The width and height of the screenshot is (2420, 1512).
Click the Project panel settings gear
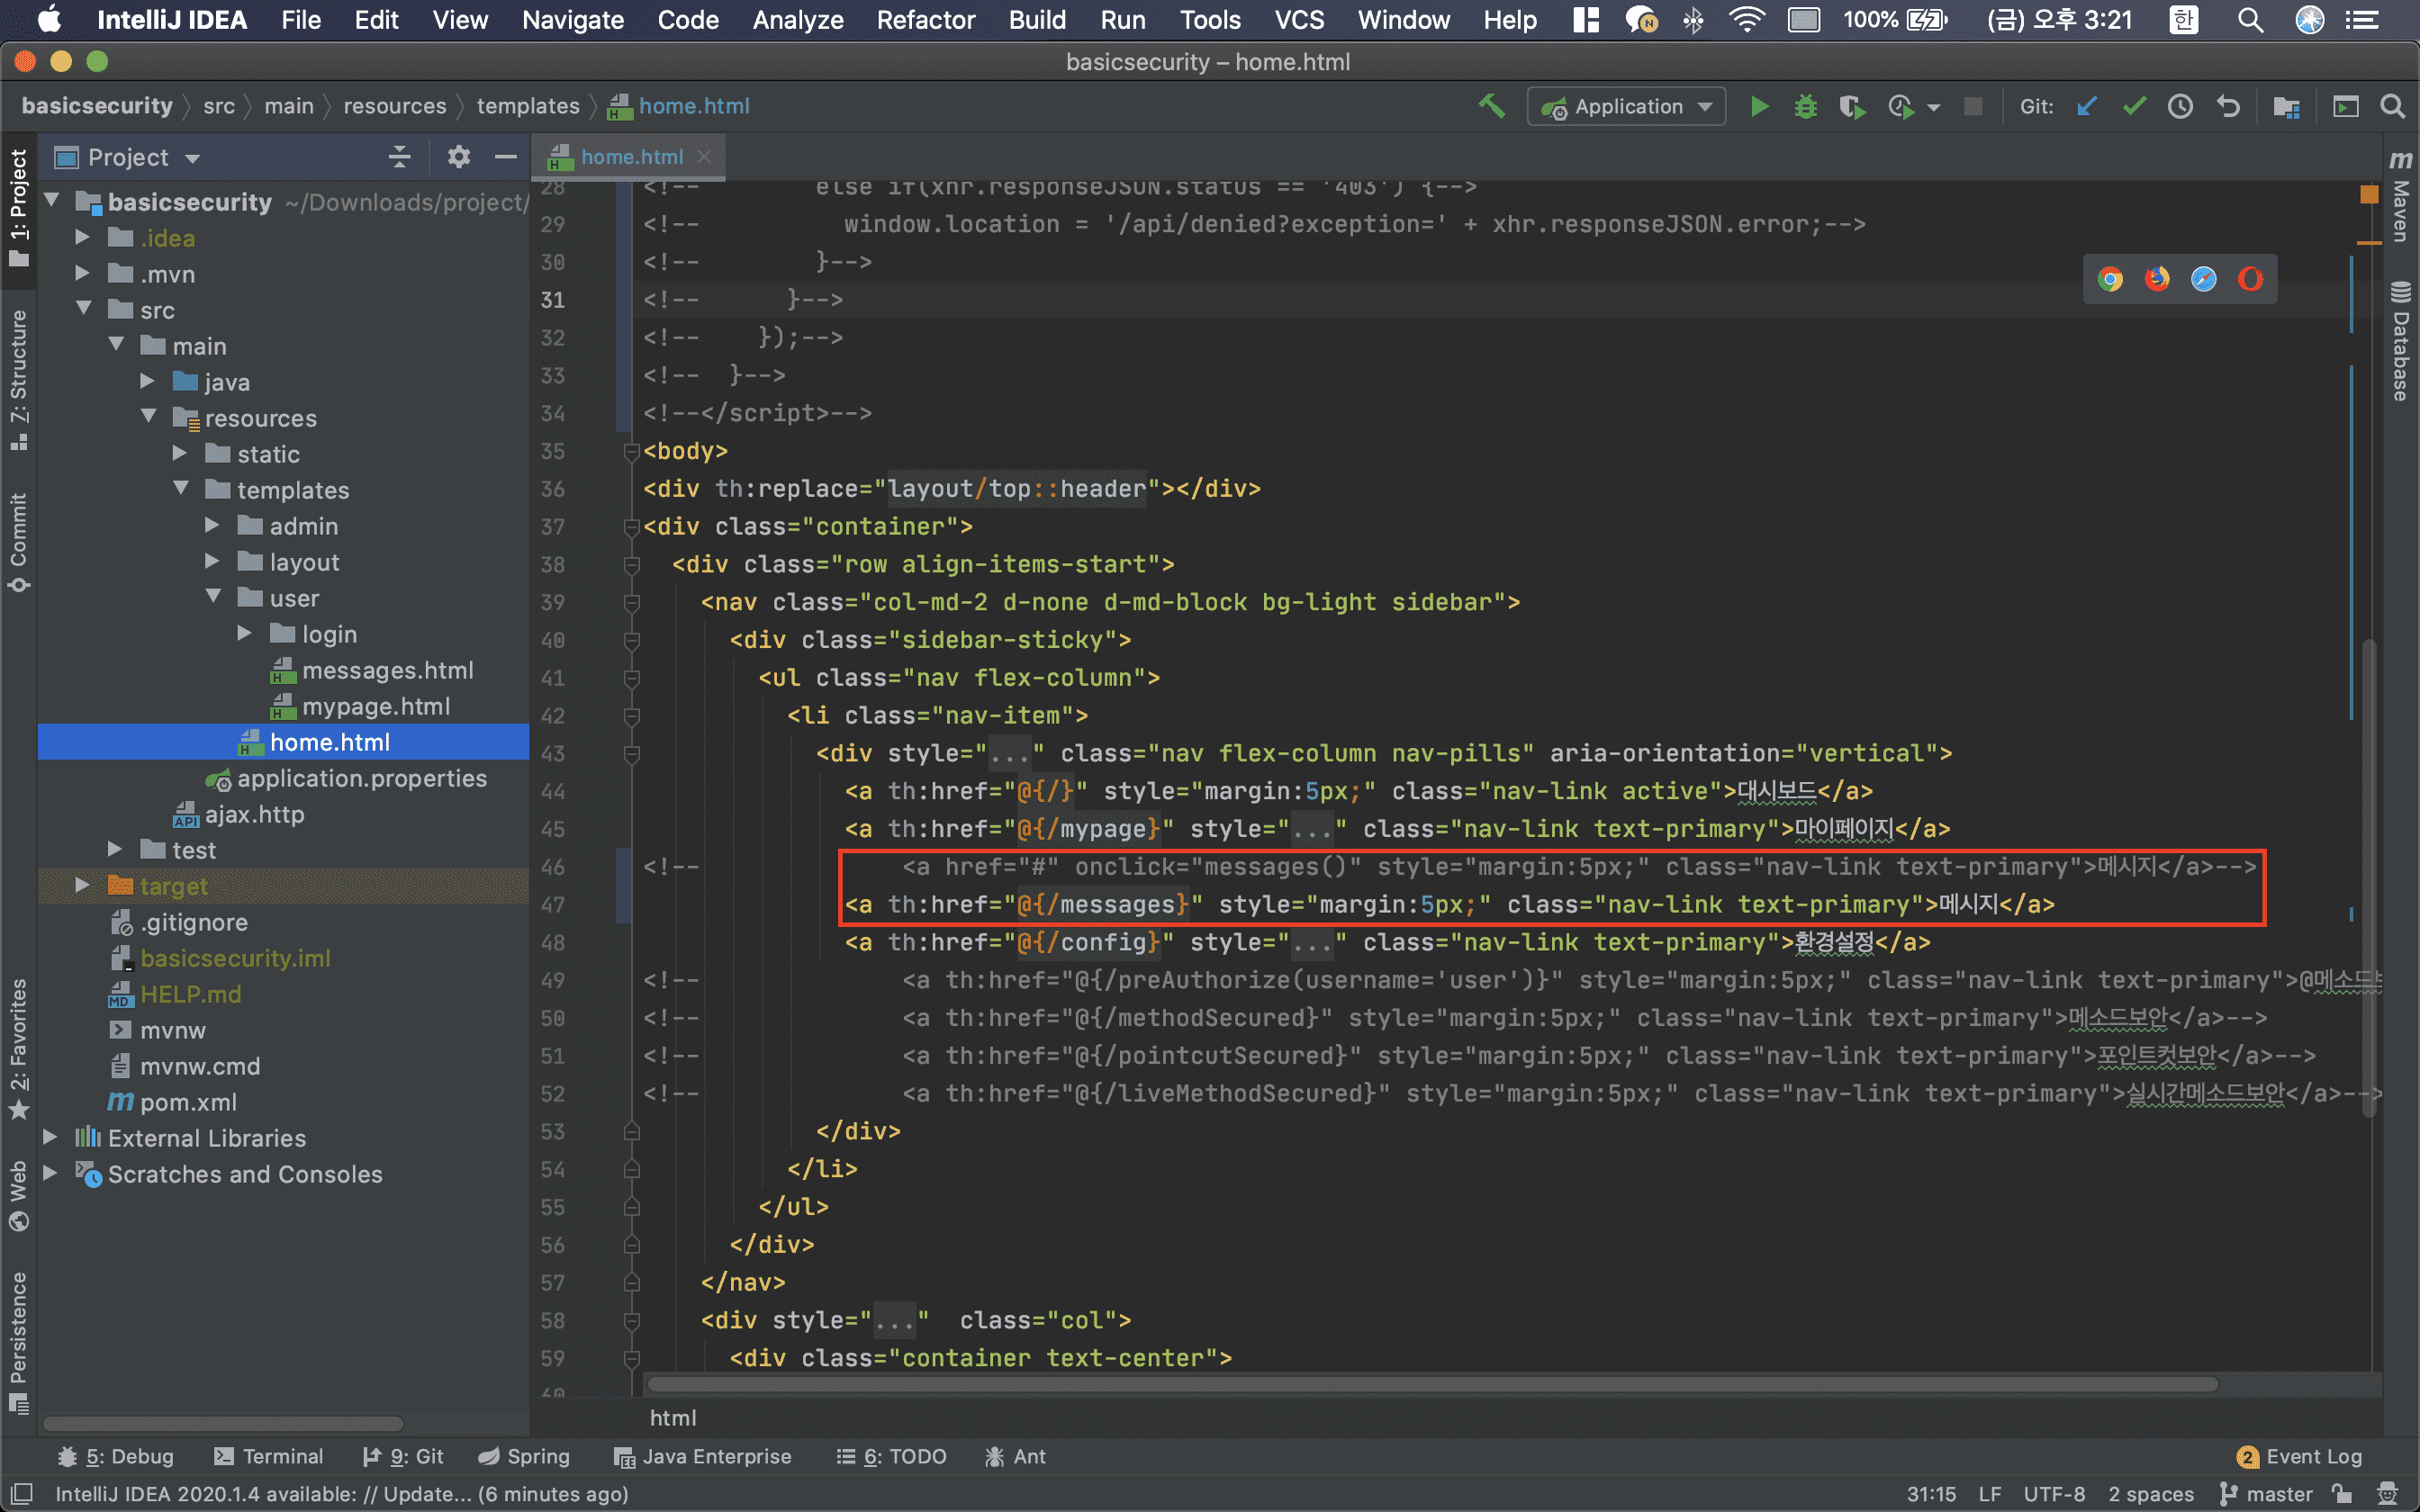[x=458, y=157]
